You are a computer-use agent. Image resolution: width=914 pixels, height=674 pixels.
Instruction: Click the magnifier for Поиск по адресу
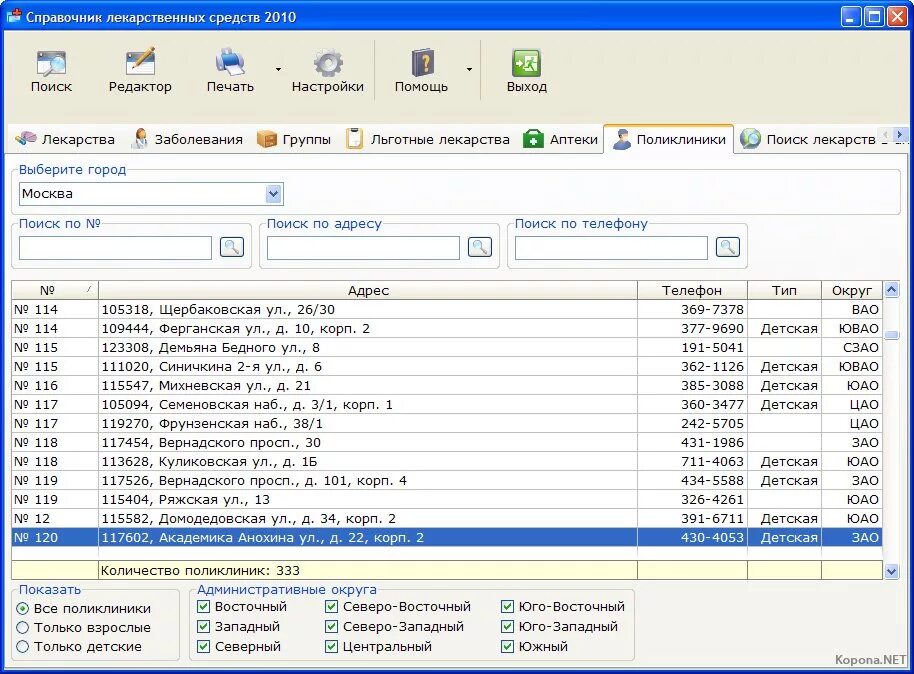(x=480, y=247)
